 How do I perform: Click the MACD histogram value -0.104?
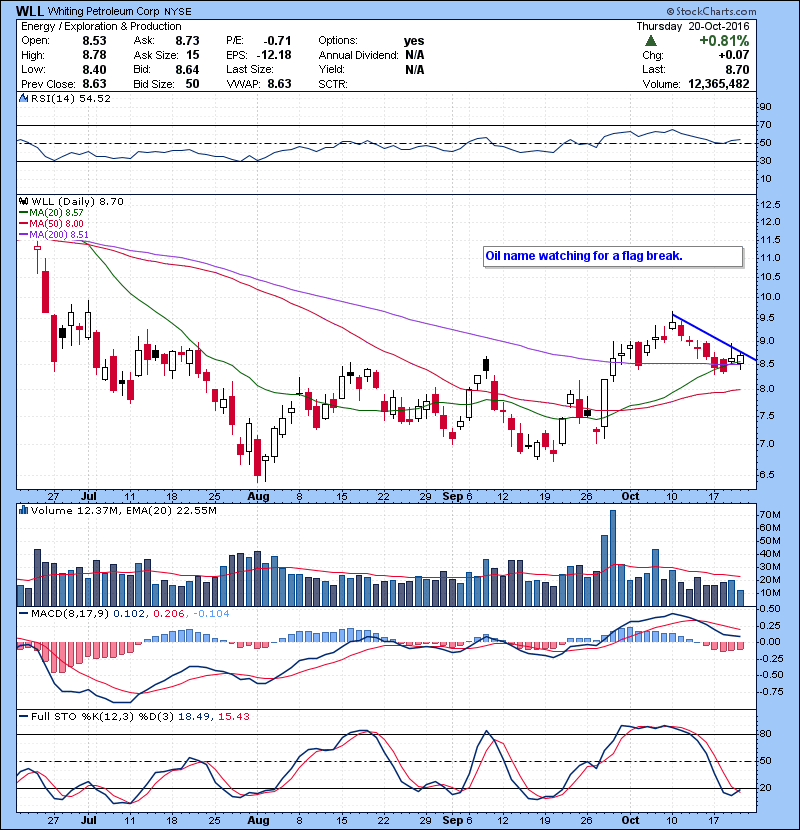click(211, 614)
